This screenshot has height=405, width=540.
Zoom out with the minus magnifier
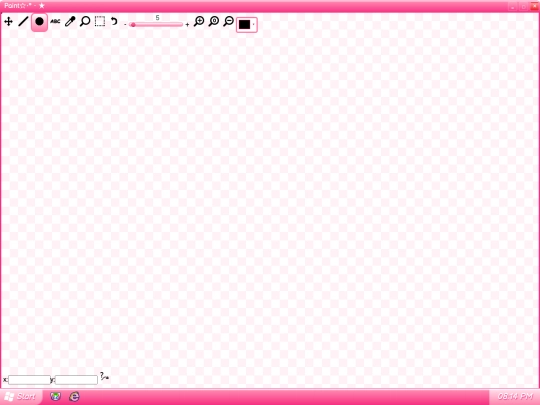point(229,21)
